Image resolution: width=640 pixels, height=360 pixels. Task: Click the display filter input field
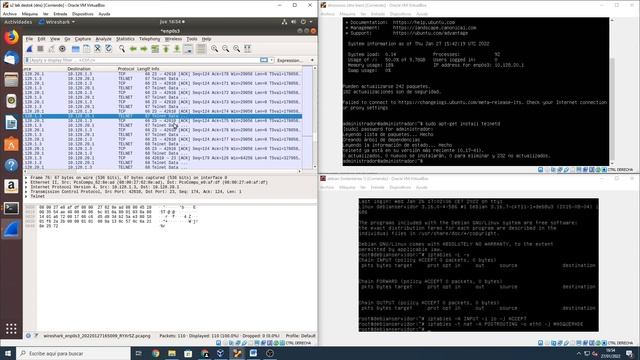pyautogui.click(x=144, y=60)
